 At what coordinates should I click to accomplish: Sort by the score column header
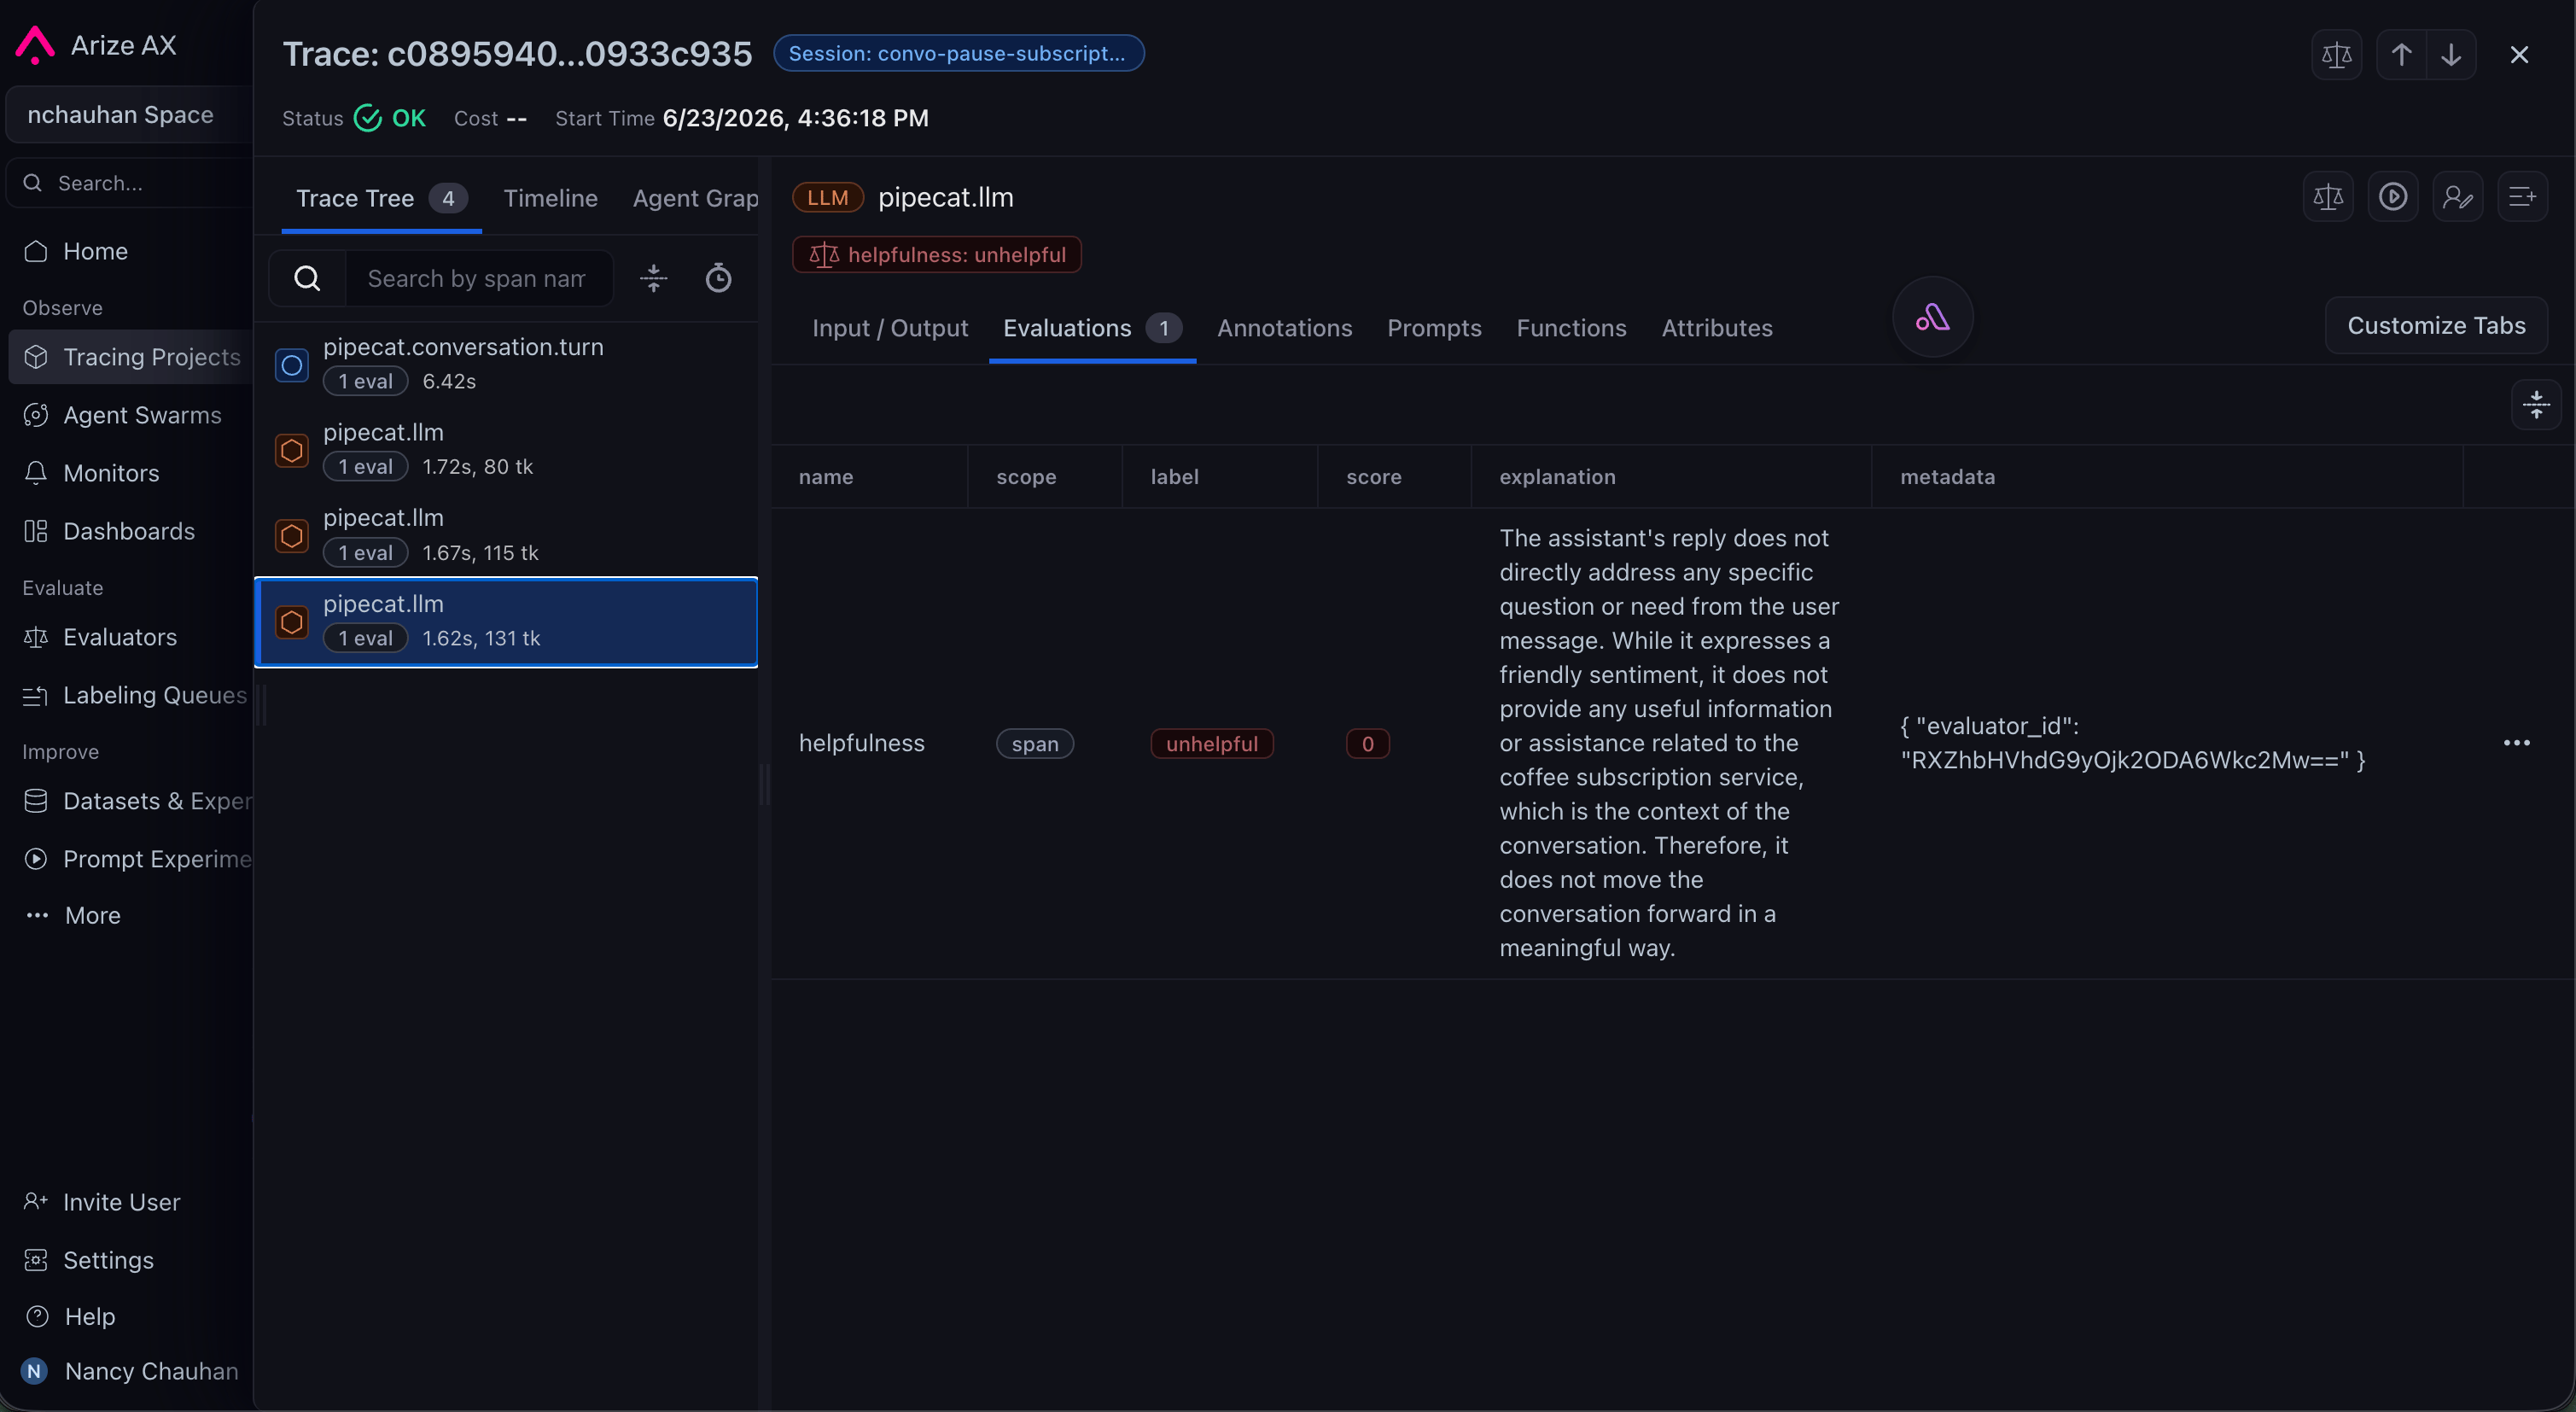[x=1373, y=477]
